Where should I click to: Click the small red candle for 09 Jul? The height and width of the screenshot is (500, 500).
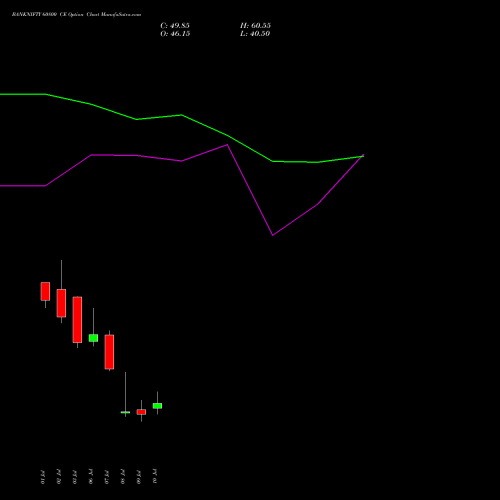tap(141, 412)
